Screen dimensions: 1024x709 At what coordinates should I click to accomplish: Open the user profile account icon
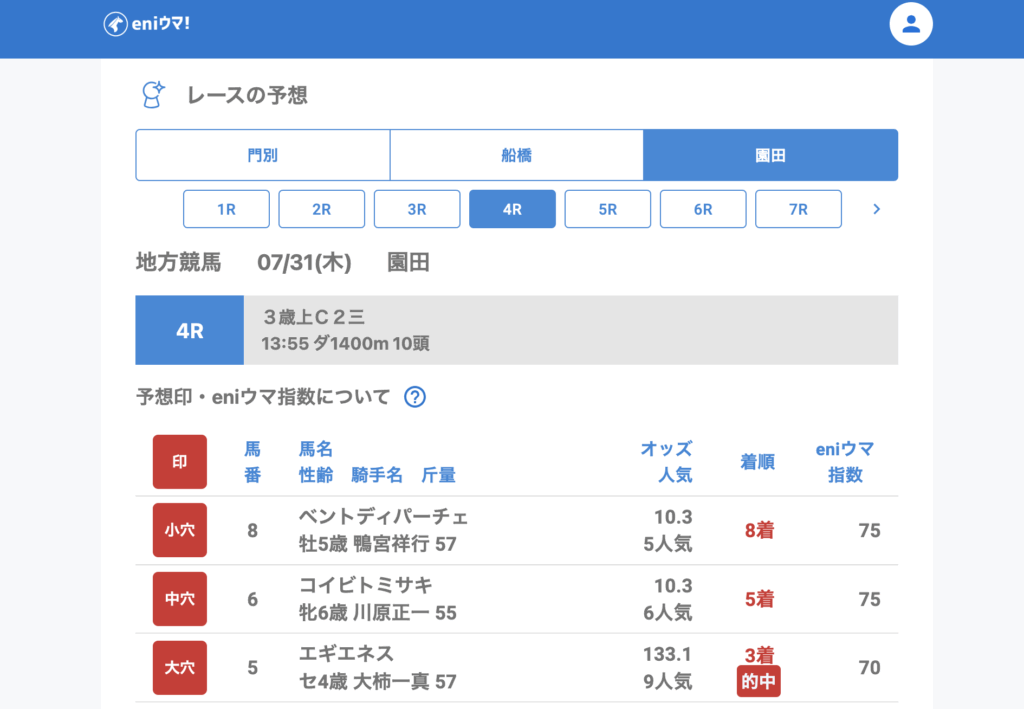(x=910, y=25)
